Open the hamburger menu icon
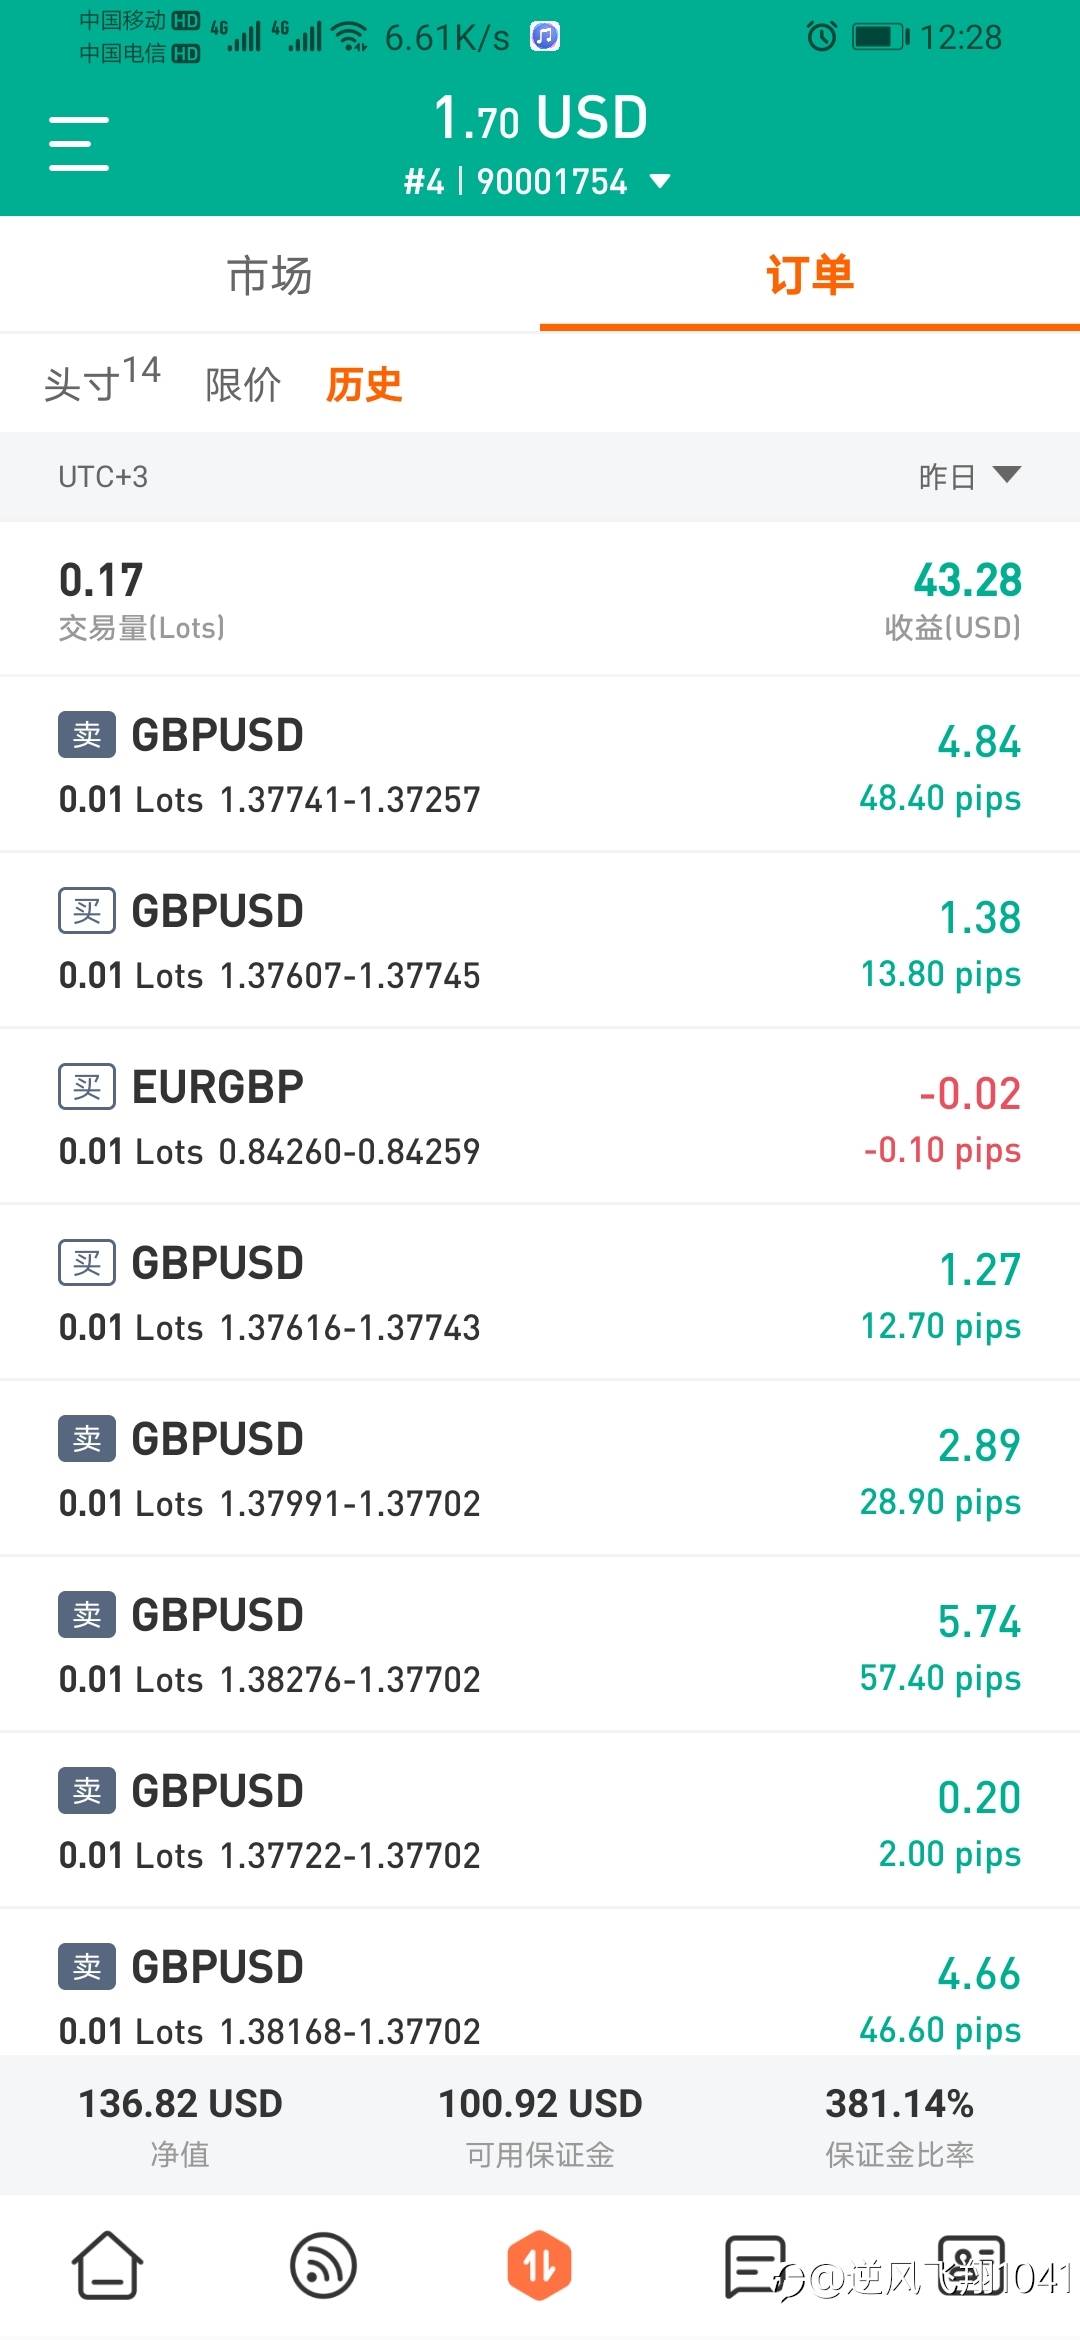 pos(78,143)
